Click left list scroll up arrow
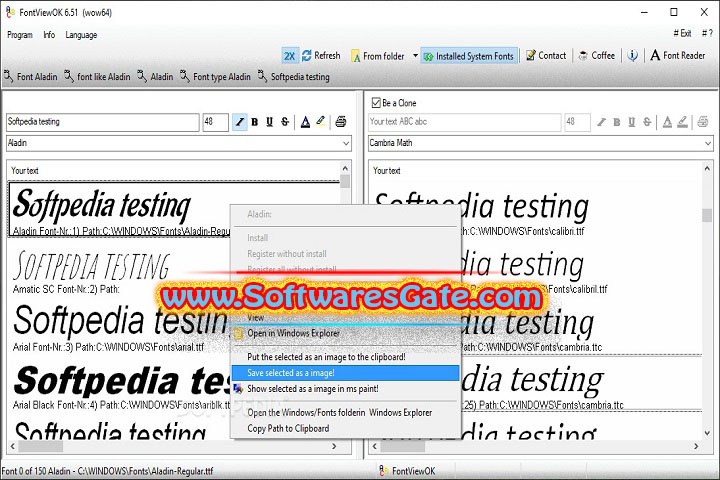 click(345, 168)
